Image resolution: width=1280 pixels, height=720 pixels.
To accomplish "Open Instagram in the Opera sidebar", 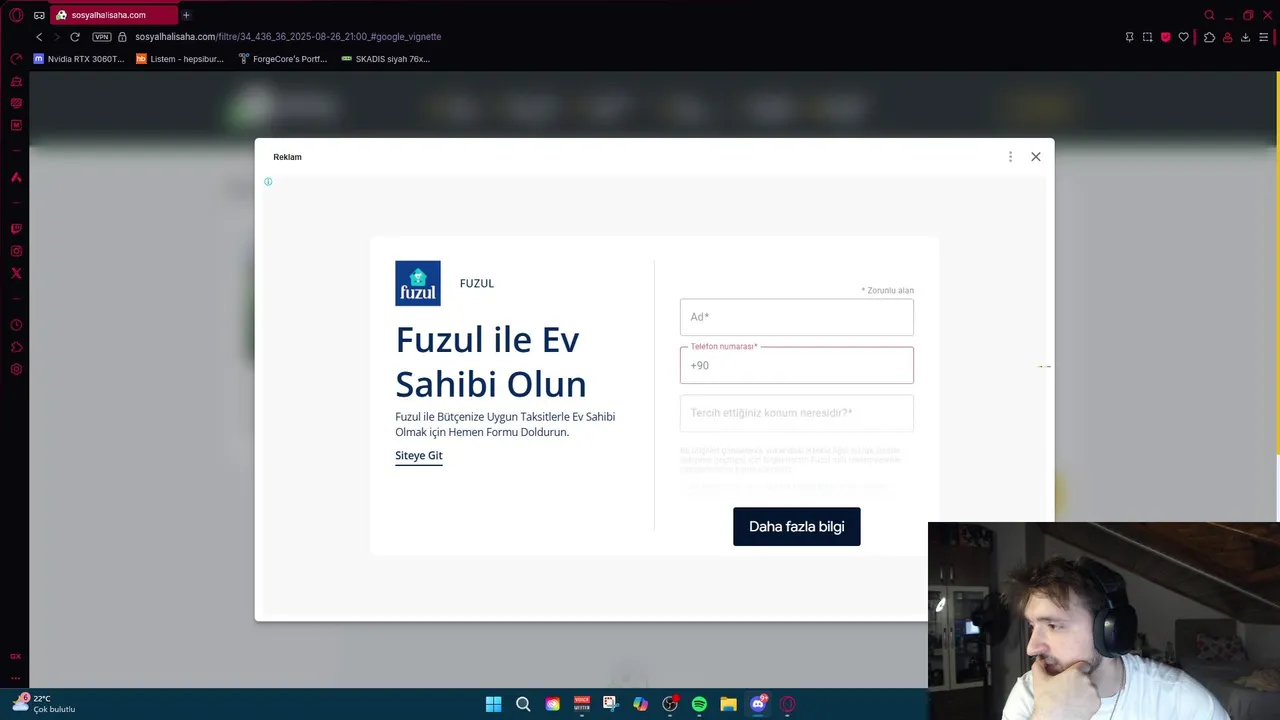I will tap(16, 251).
